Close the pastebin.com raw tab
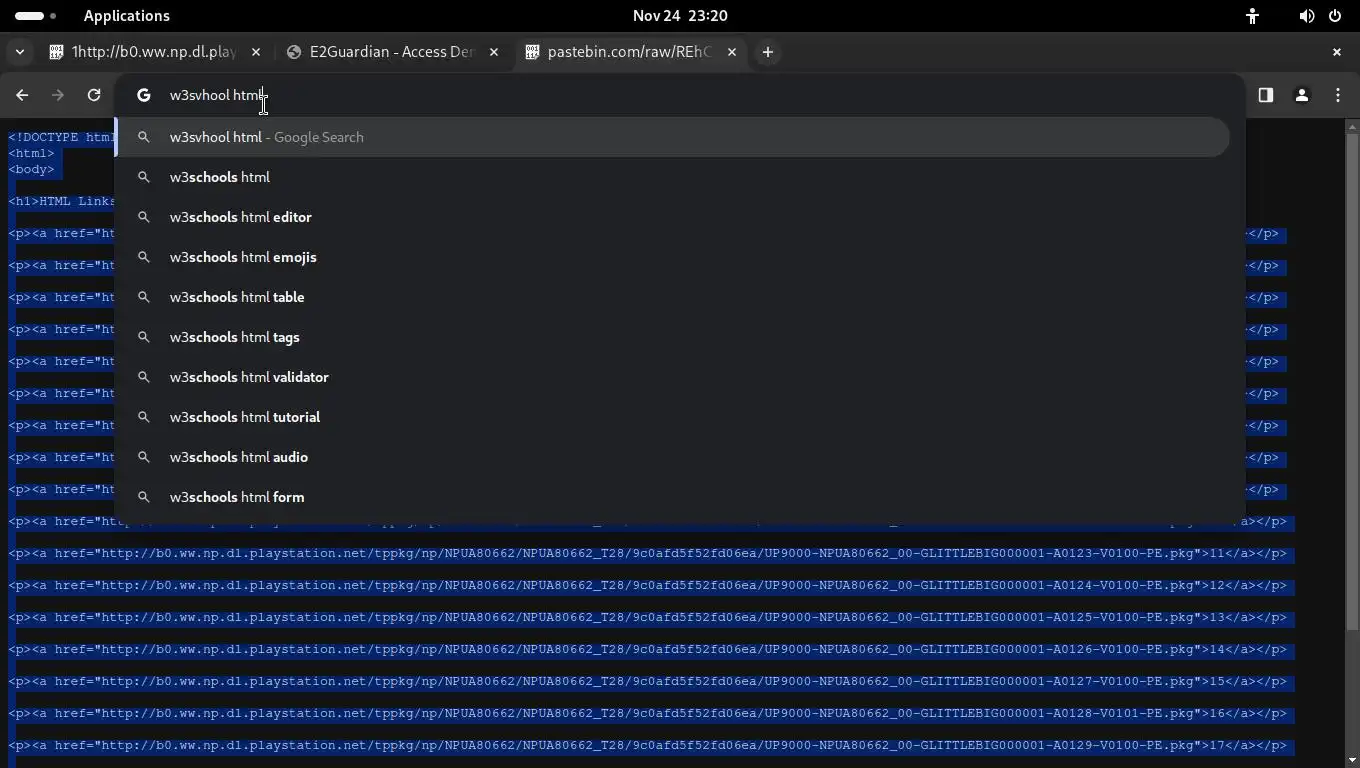Viewport: 1360px width, 768px height. tap(732, 52)
